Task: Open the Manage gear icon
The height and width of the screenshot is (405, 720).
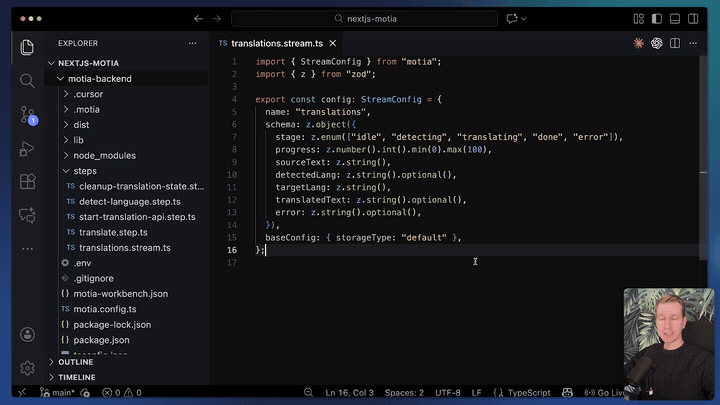Action: tap(27, 367)
